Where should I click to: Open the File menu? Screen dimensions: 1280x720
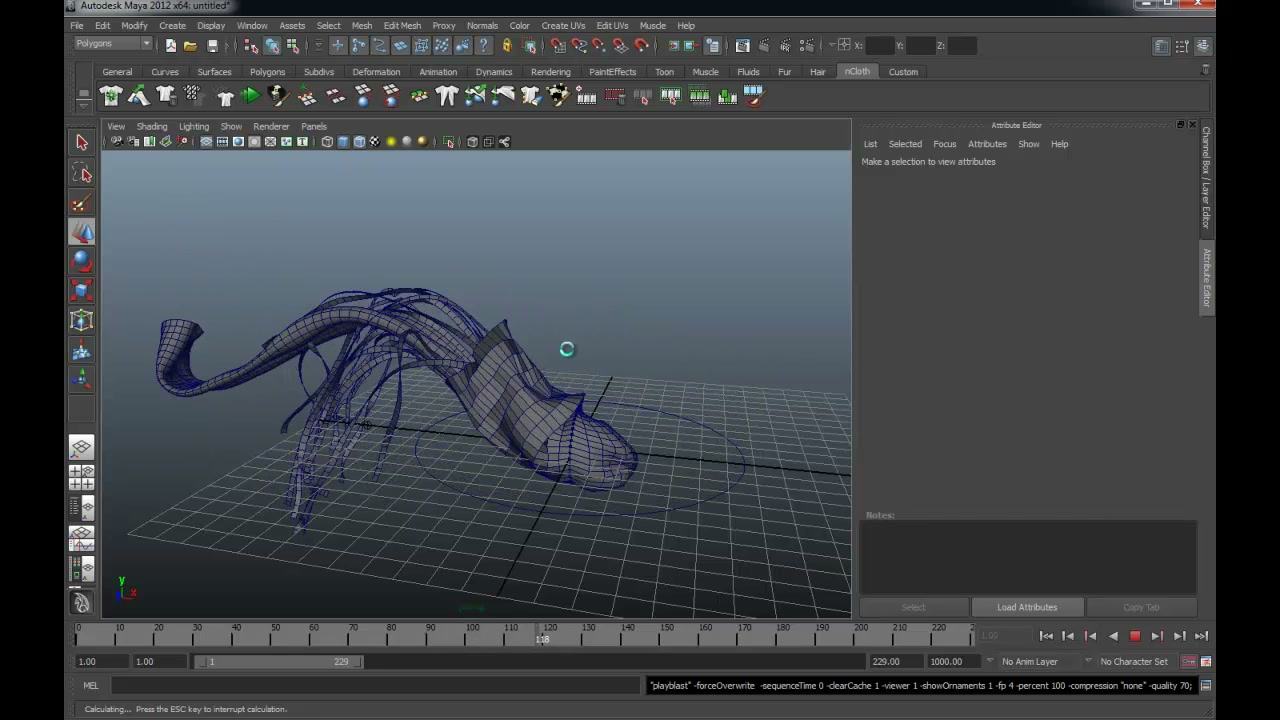(x=77, y=26)
